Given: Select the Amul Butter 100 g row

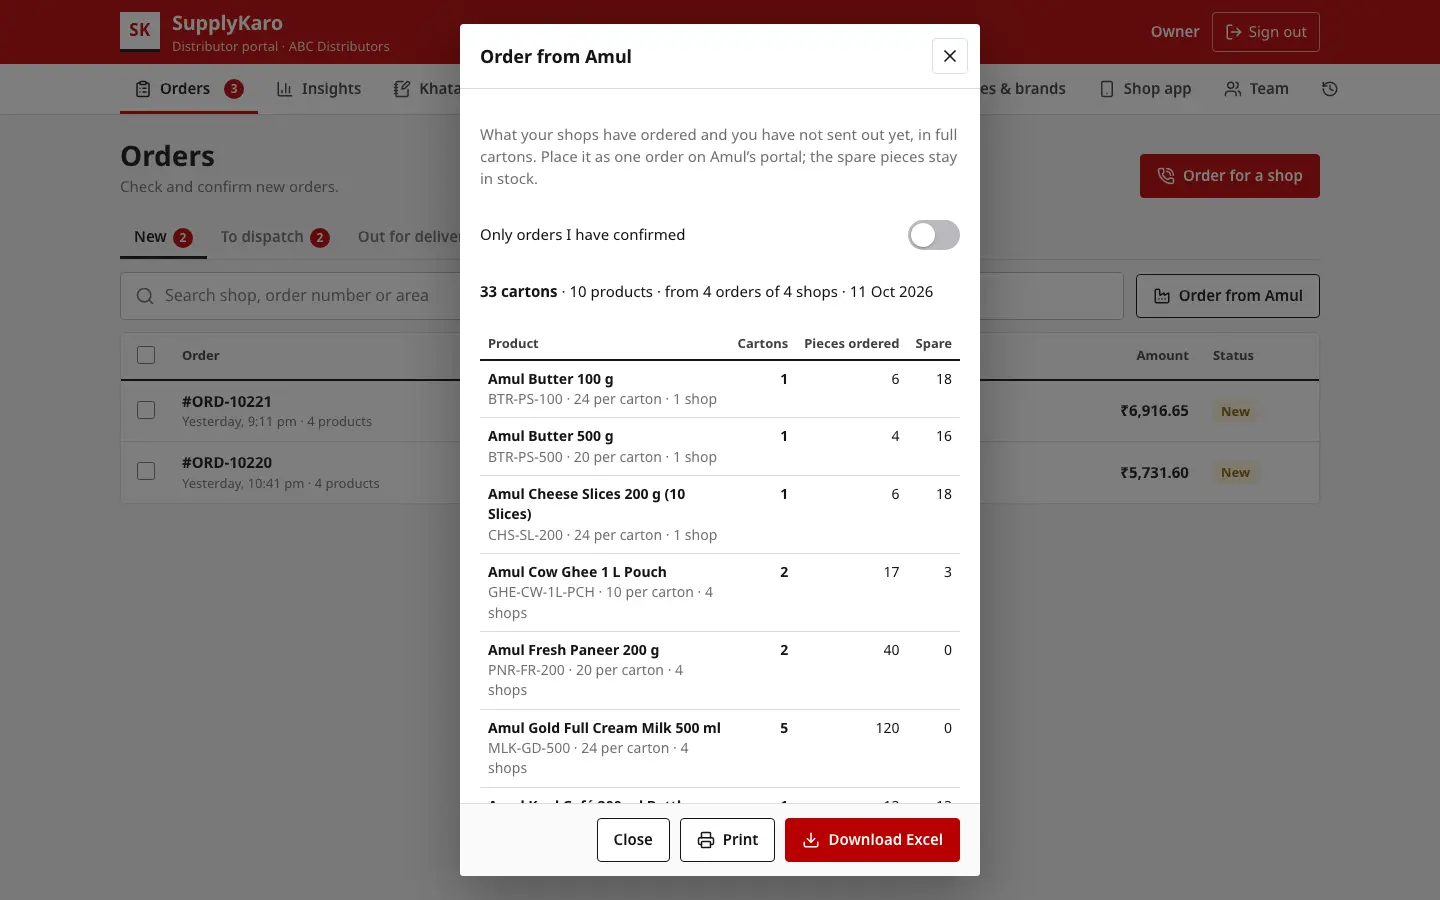Looking at the screenshot, I should (720, 389).
